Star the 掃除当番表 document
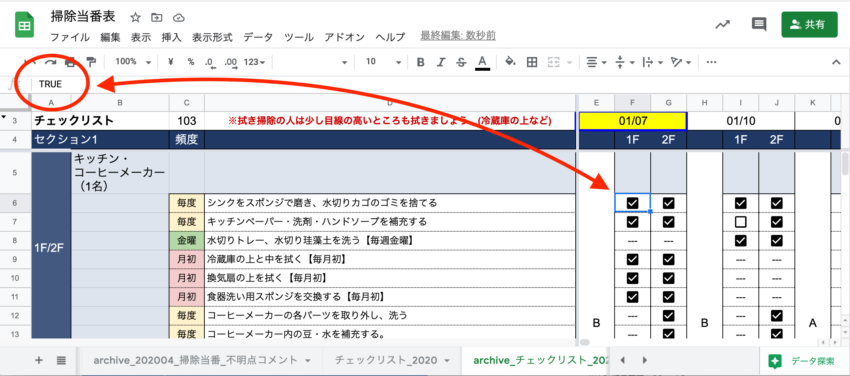 tap(136, 18)
